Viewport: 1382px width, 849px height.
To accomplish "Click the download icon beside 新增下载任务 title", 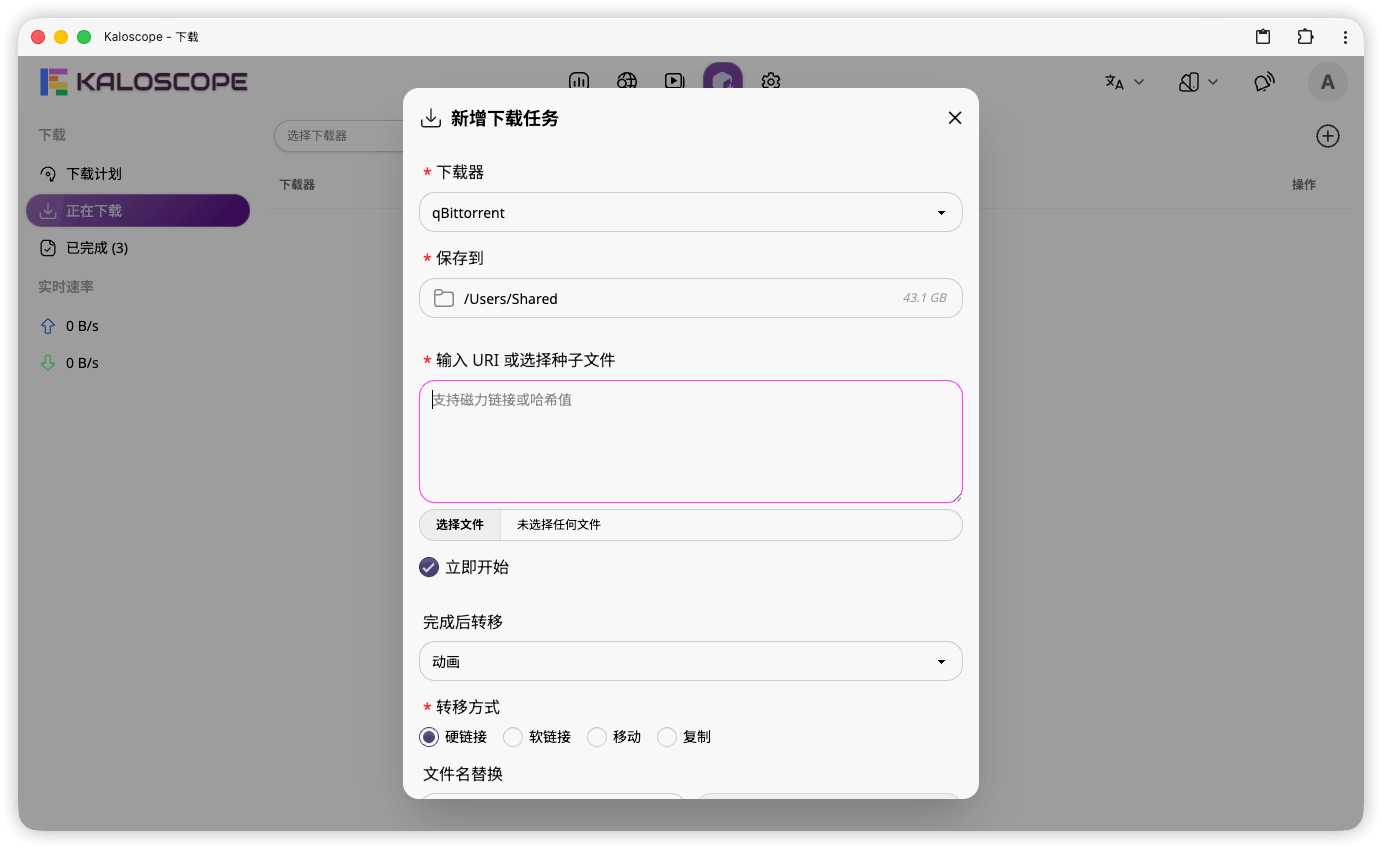I will [431, 118].
